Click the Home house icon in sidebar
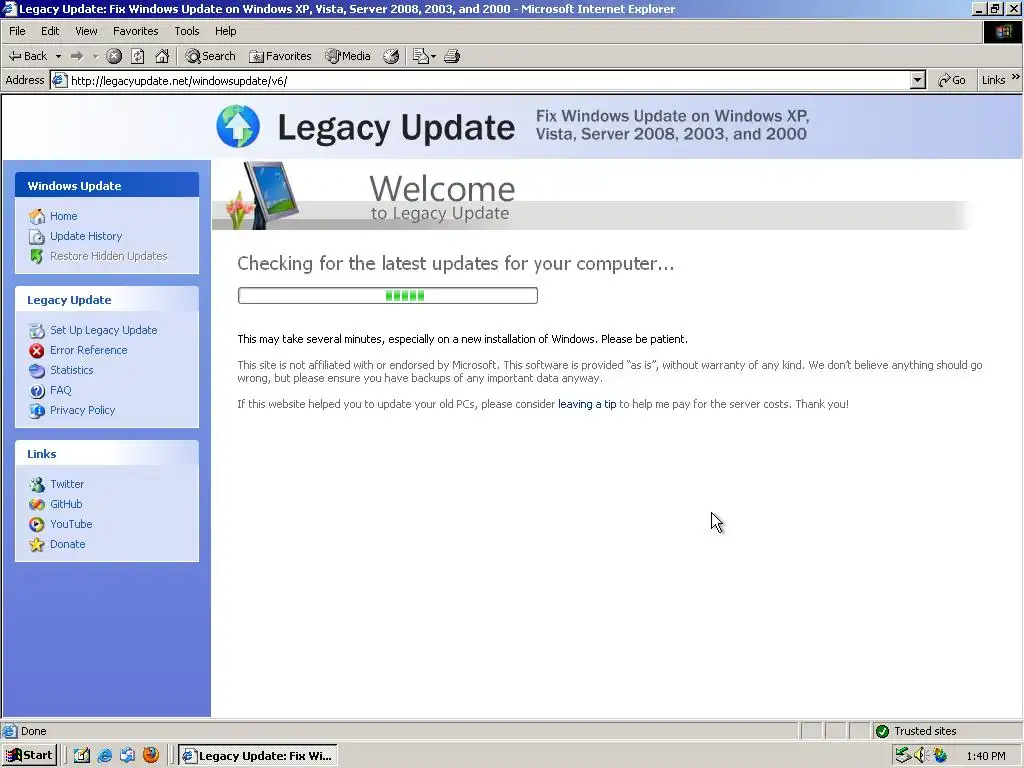Viewport: 1024px width, 768px height. coord(37,216)
